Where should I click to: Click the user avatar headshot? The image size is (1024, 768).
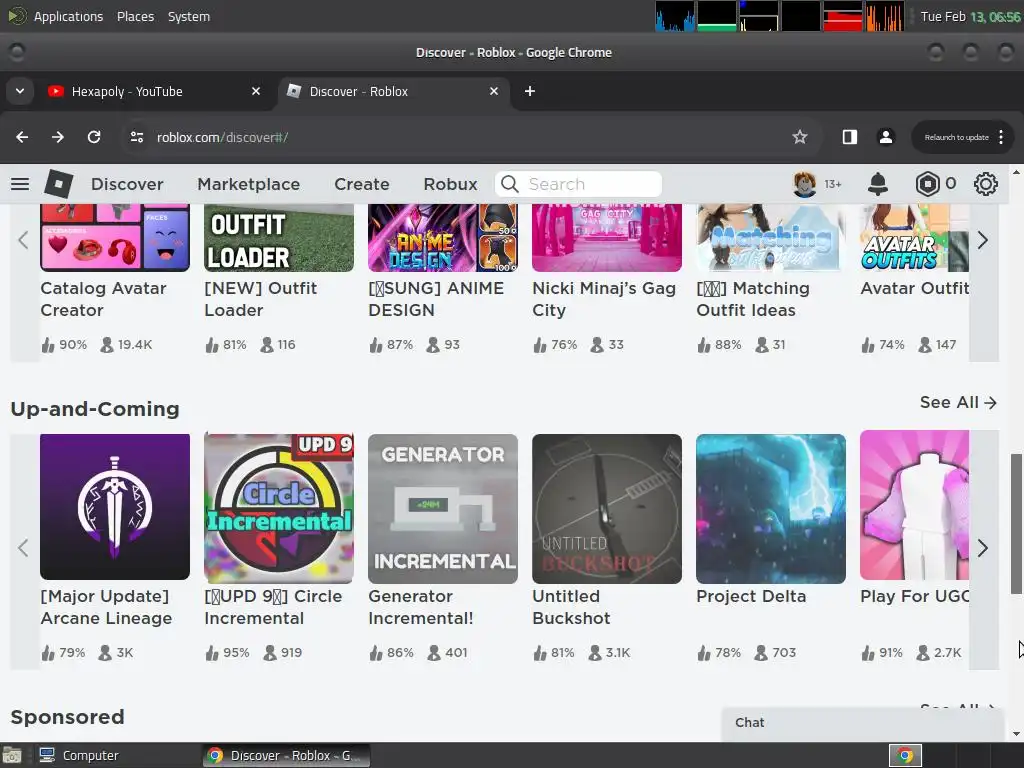pyautogui.click(x=805, y=184)
